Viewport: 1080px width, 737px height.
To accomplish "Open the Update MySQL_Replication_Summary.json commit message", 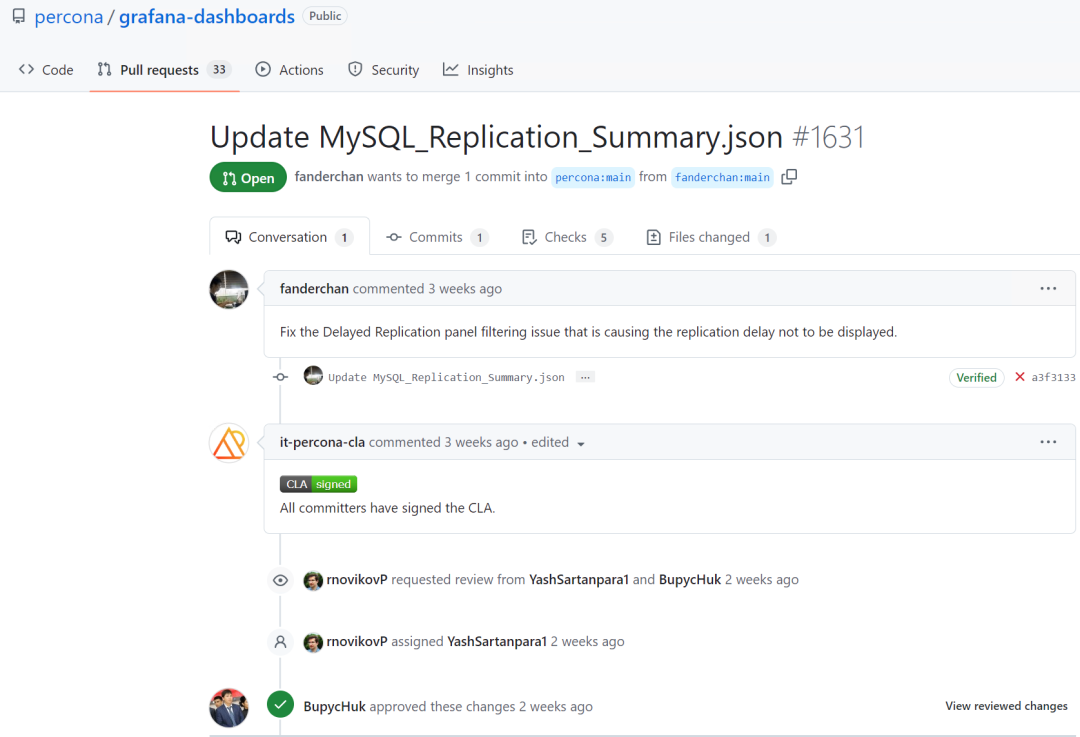I will click(446, 377).
